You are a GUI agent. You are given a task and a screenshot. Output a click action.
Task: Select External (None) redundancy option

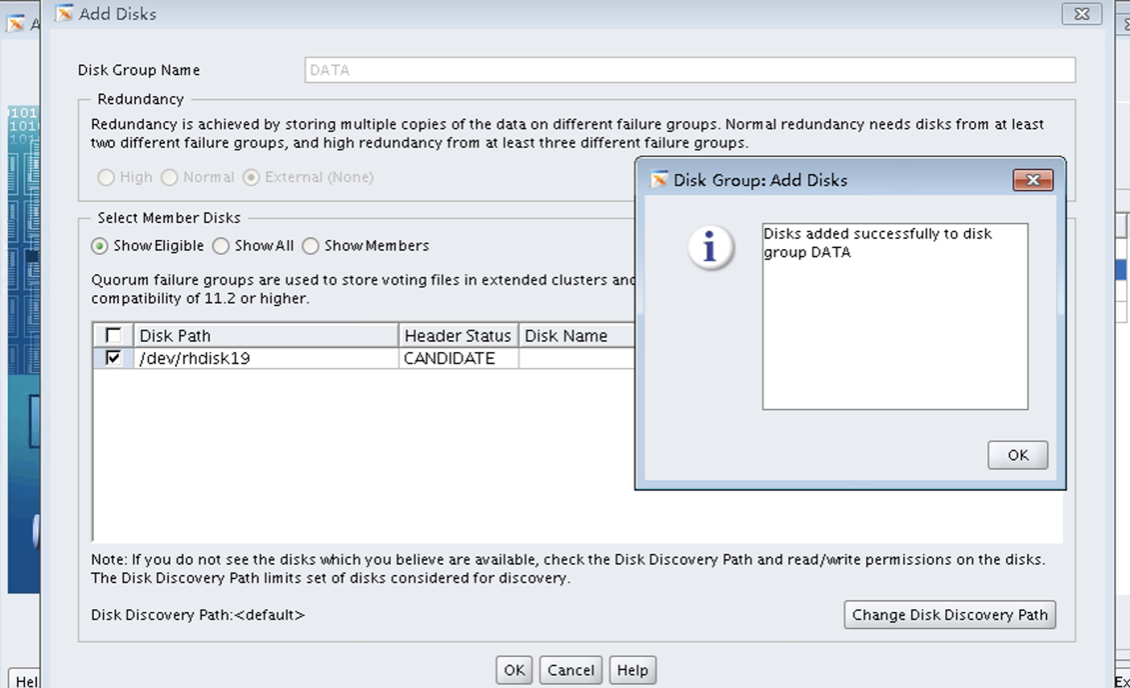click(x=251, y=177)
